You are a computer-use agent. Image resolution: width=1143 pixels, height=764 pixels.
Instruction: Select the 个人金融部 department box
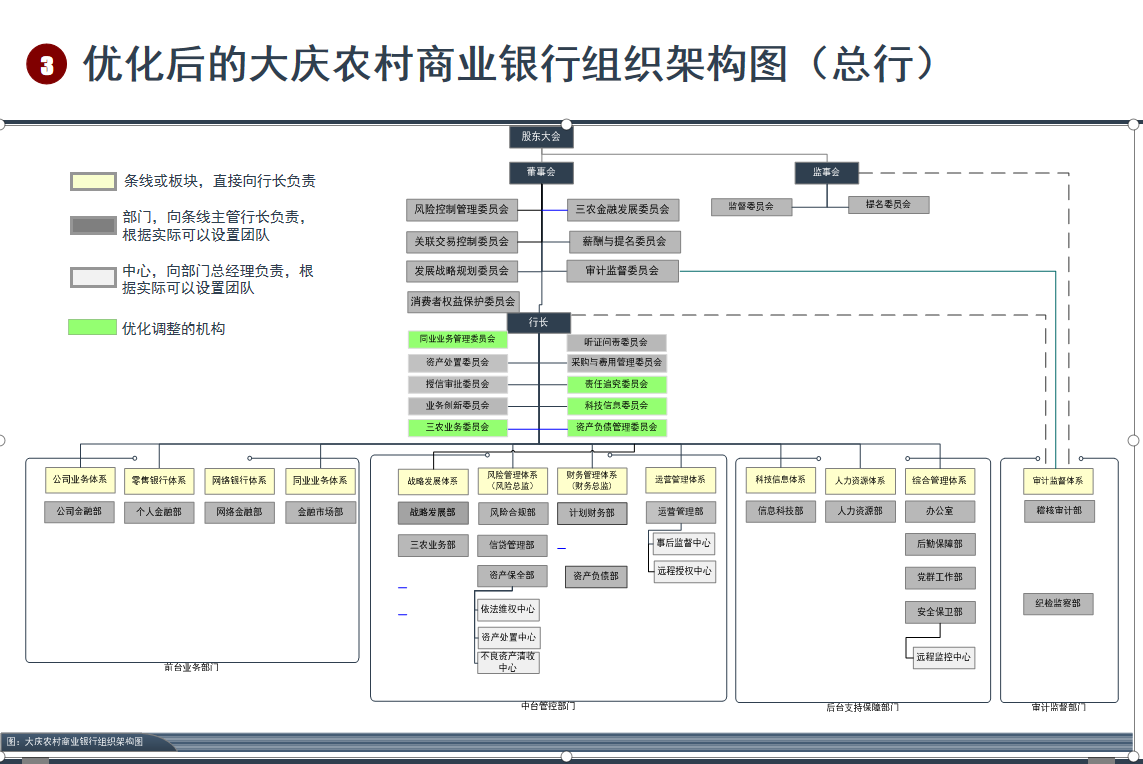click(159, 512)
